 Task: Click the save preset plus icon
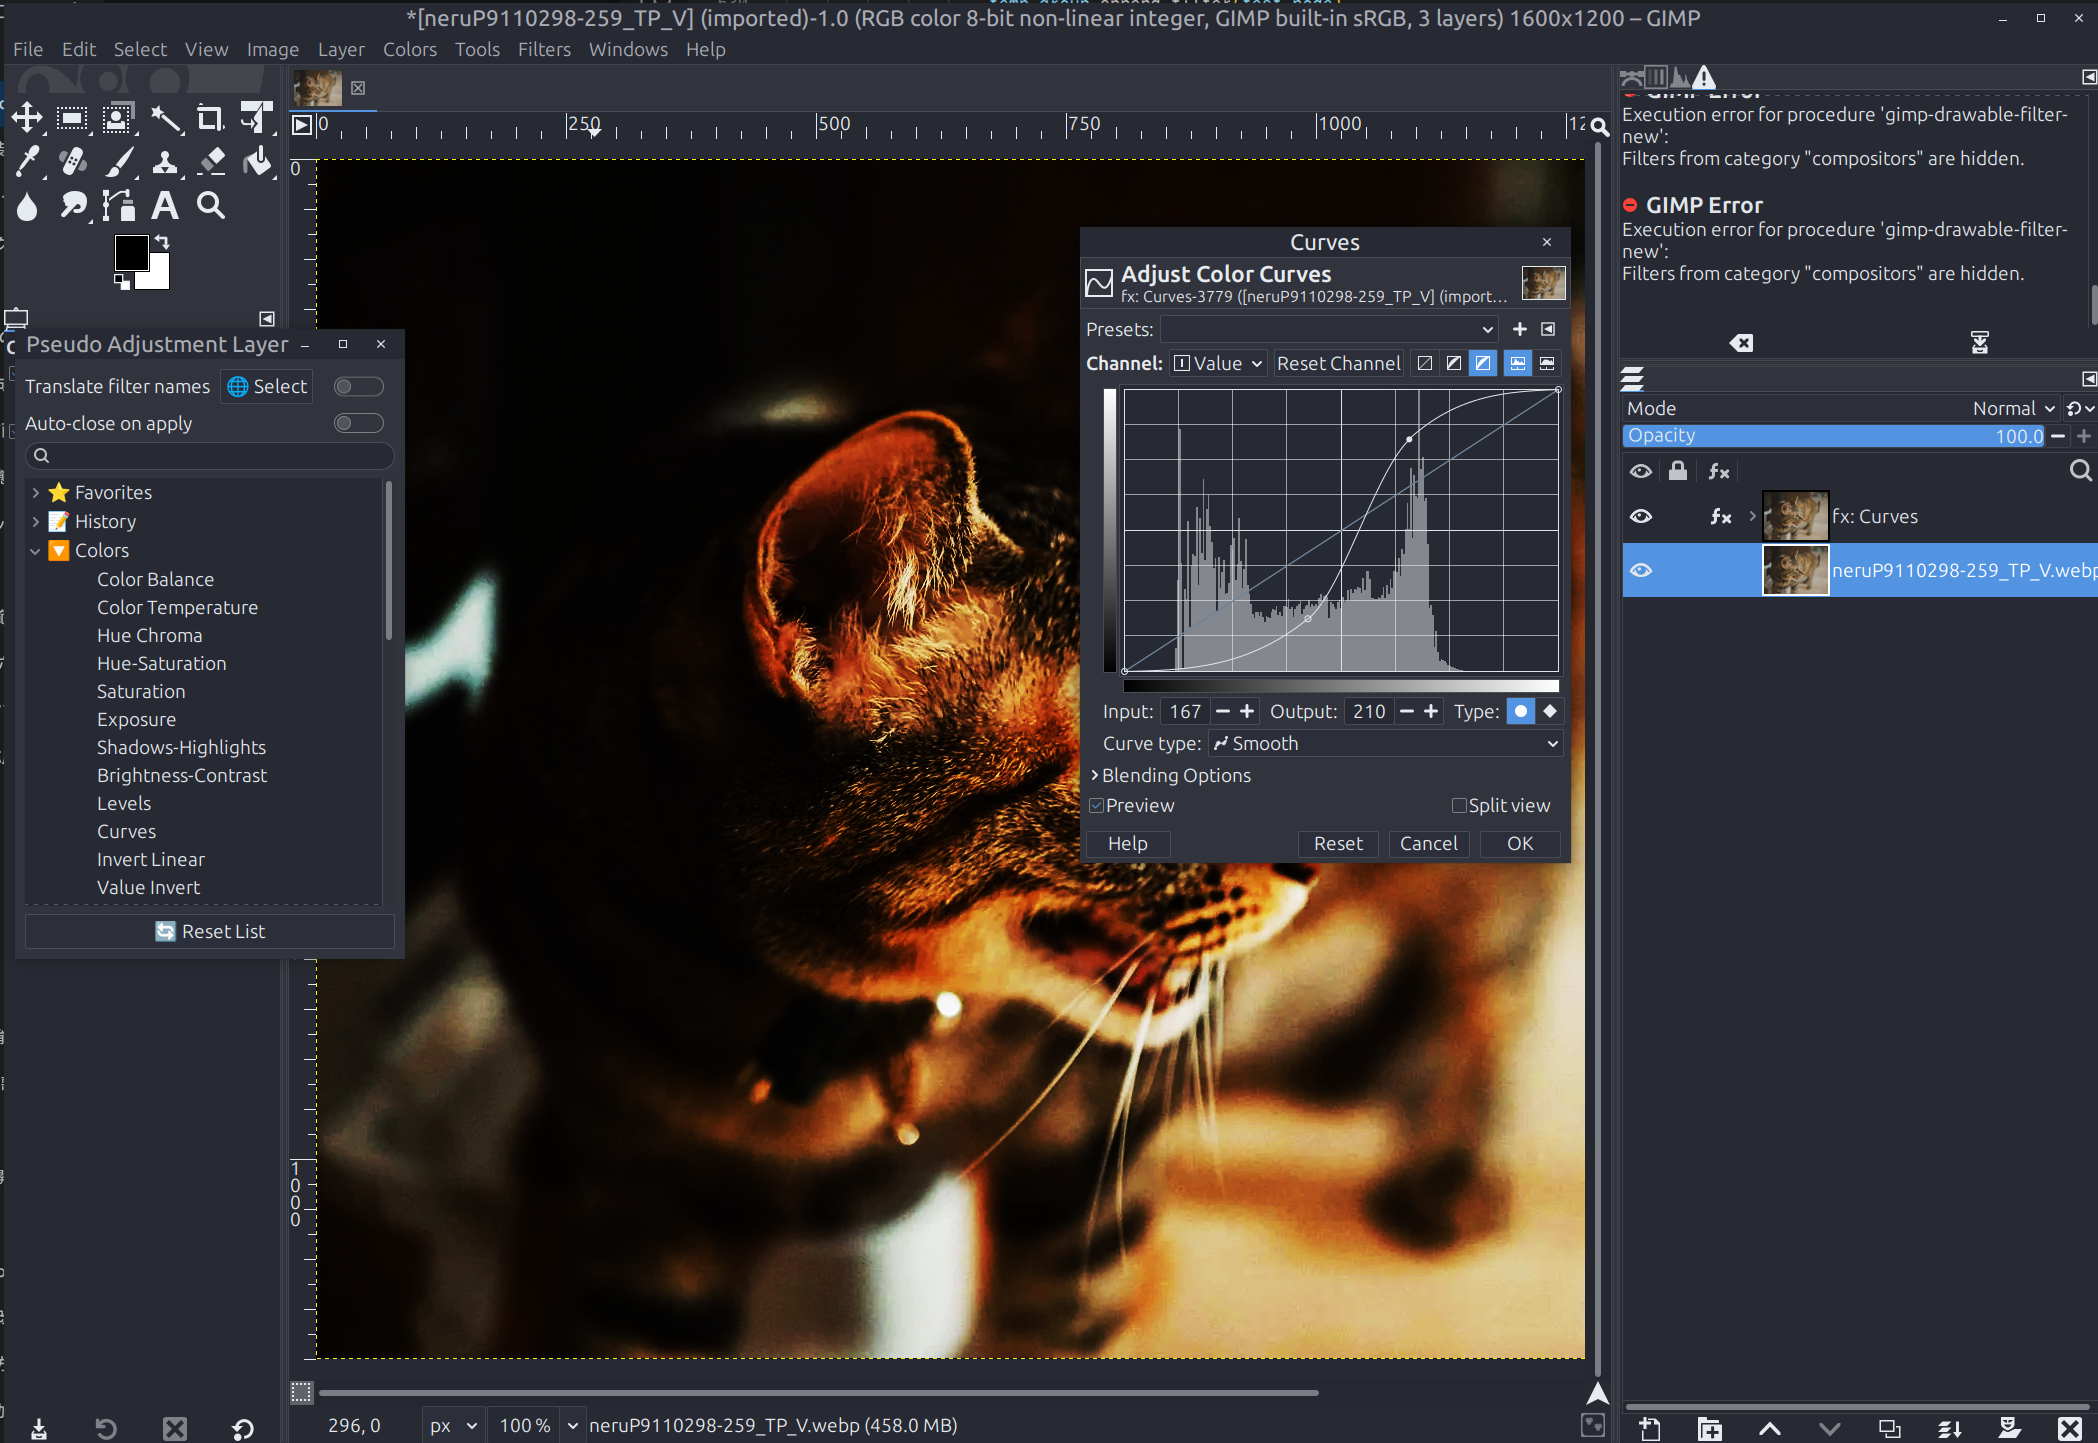(1519, 329)
